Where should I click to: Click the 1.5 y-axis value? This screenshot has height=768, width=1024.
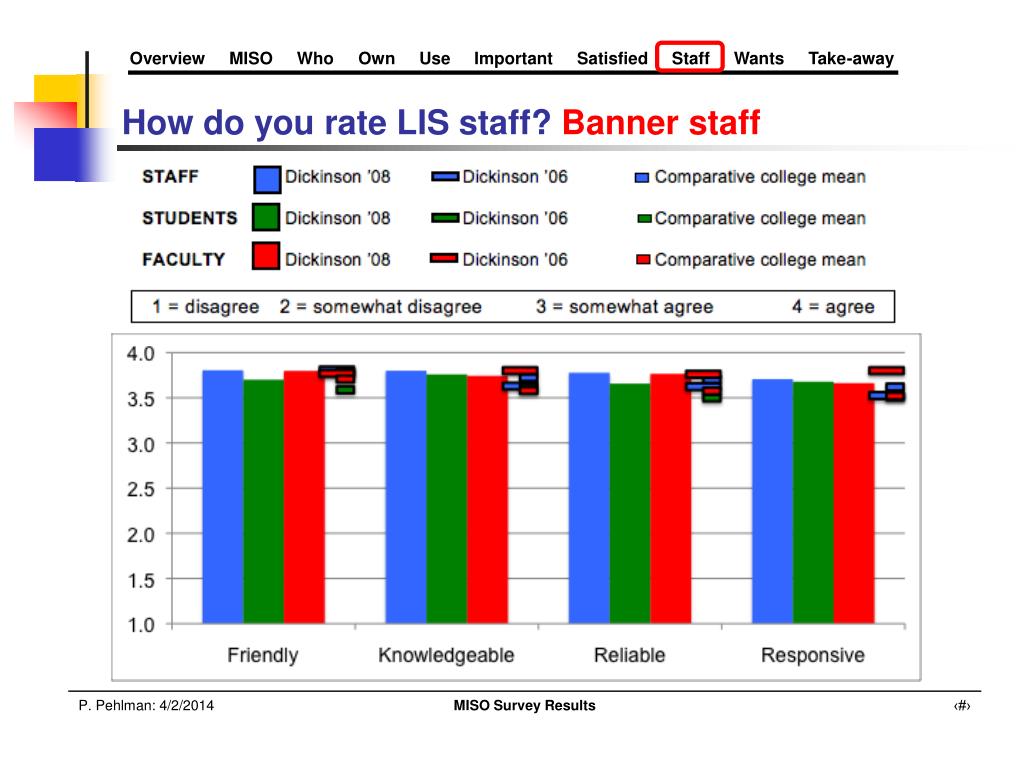pos(141,580)
